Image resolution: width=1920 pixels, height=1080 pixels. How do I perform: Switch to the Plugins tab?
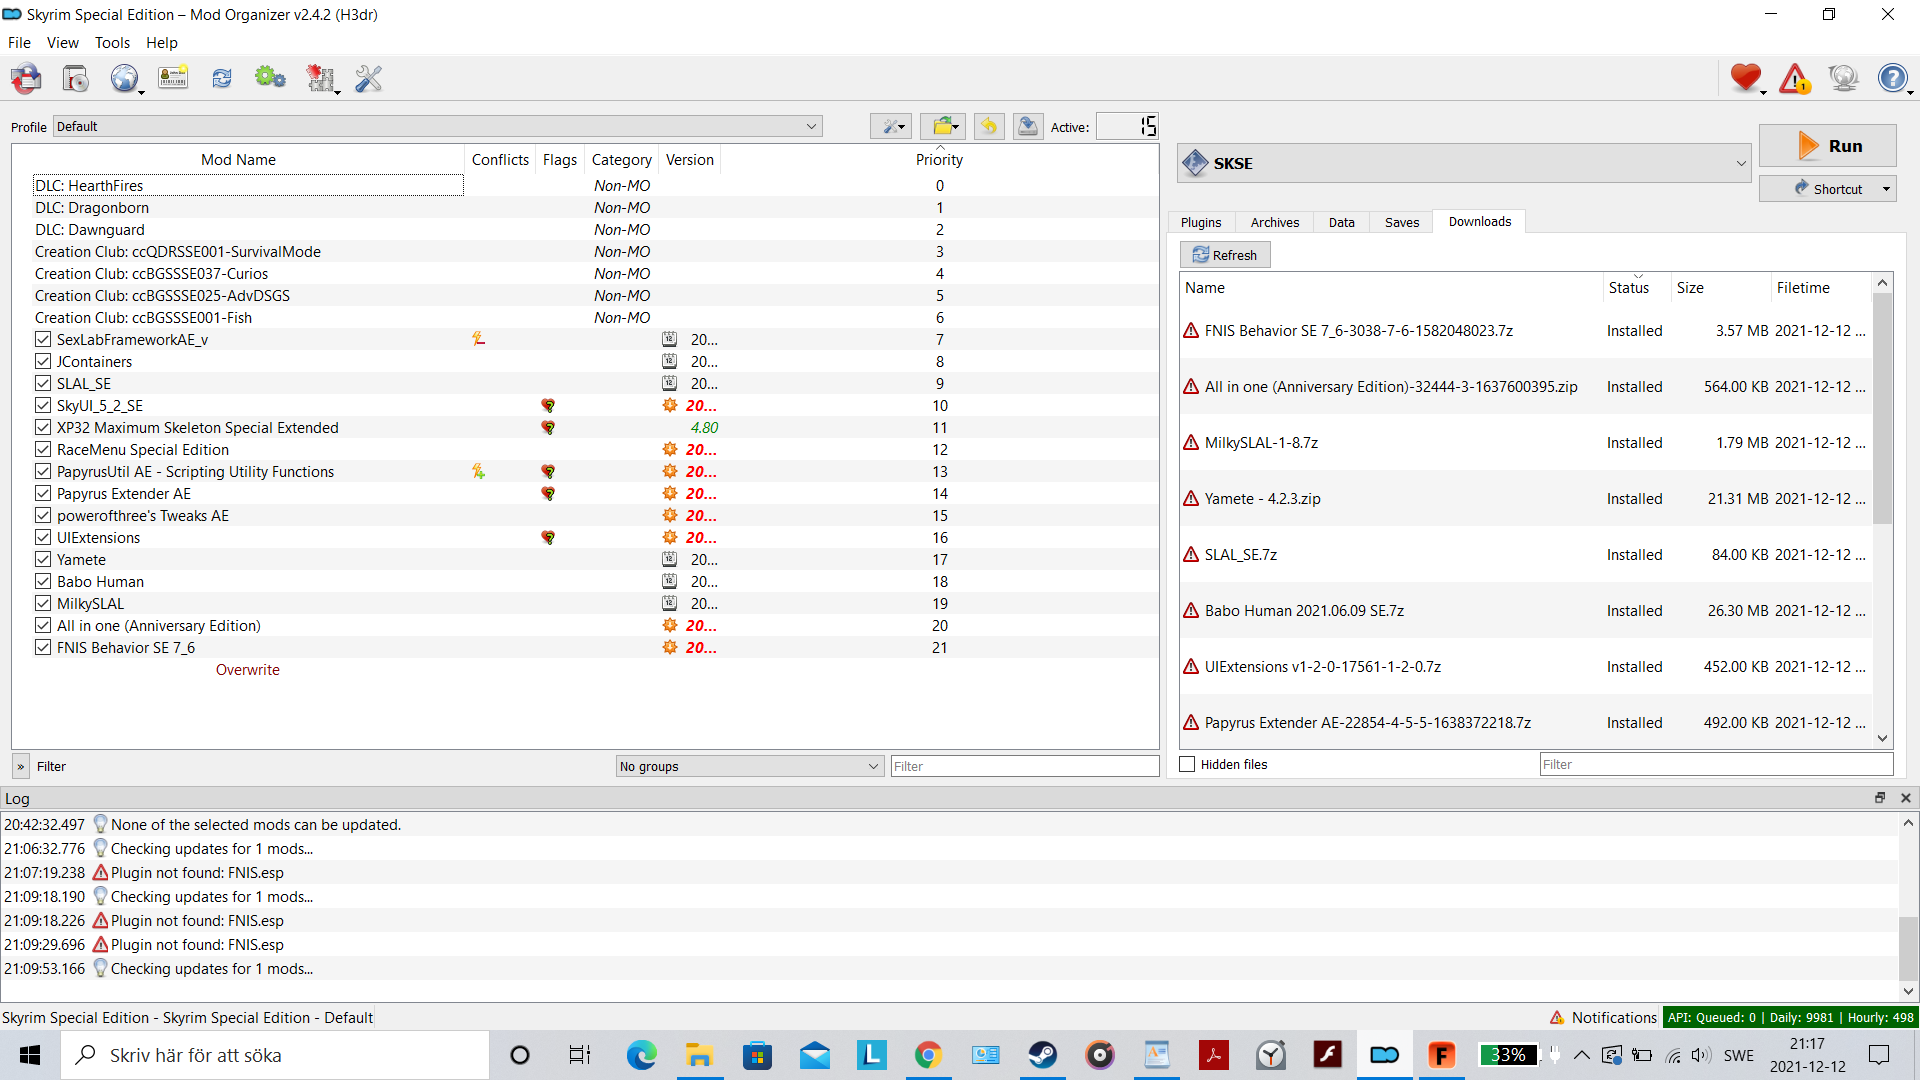tap(1201, 222)
